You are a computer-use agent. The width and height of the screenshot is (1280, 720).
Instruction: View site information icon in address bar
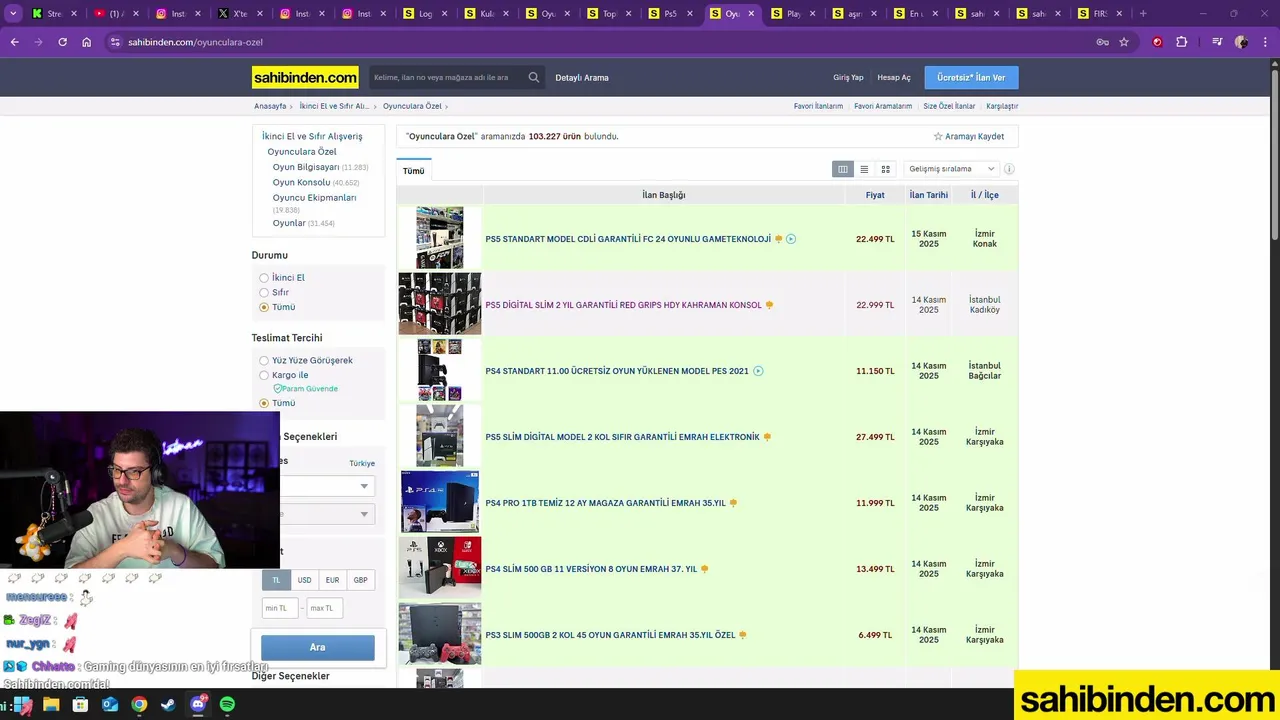click(x=115, y=42)
